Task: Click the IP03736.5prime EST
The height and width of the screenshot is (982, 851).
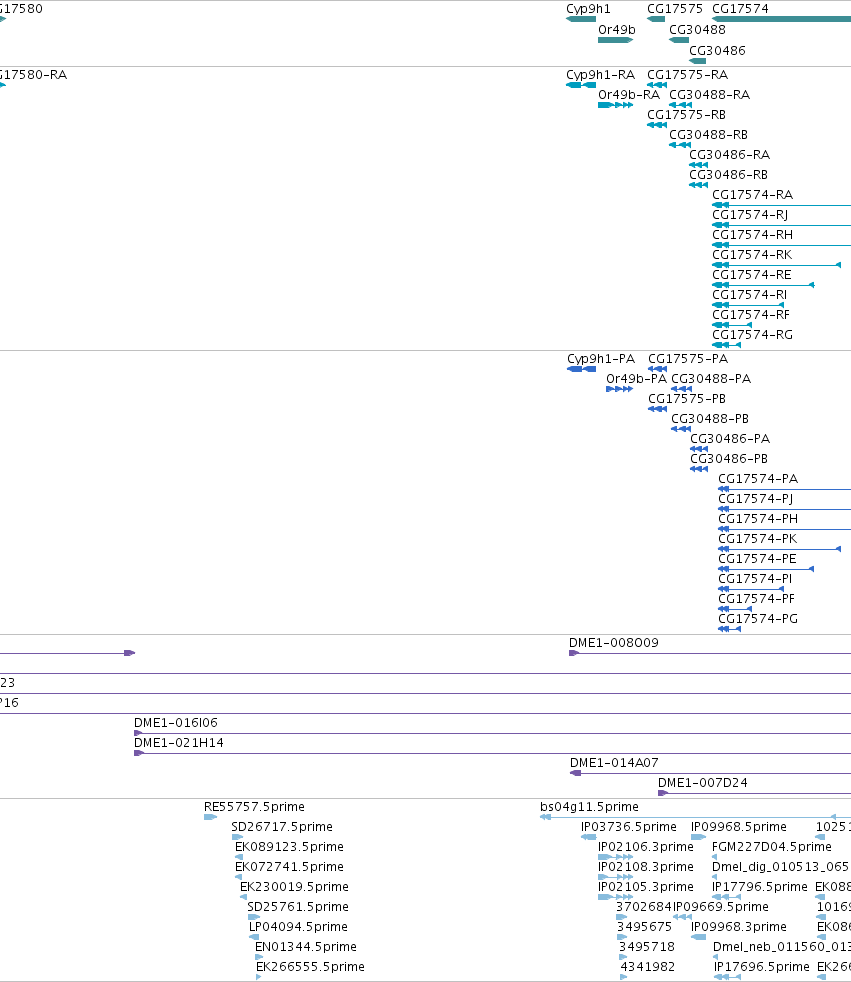Action: [x=589, y=837]
